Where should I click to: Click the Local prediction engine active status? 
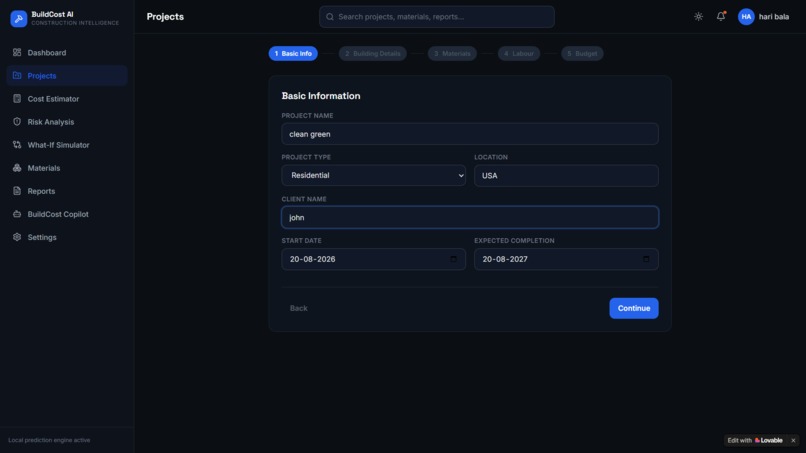pyautogui.click(x=49, y=440)
